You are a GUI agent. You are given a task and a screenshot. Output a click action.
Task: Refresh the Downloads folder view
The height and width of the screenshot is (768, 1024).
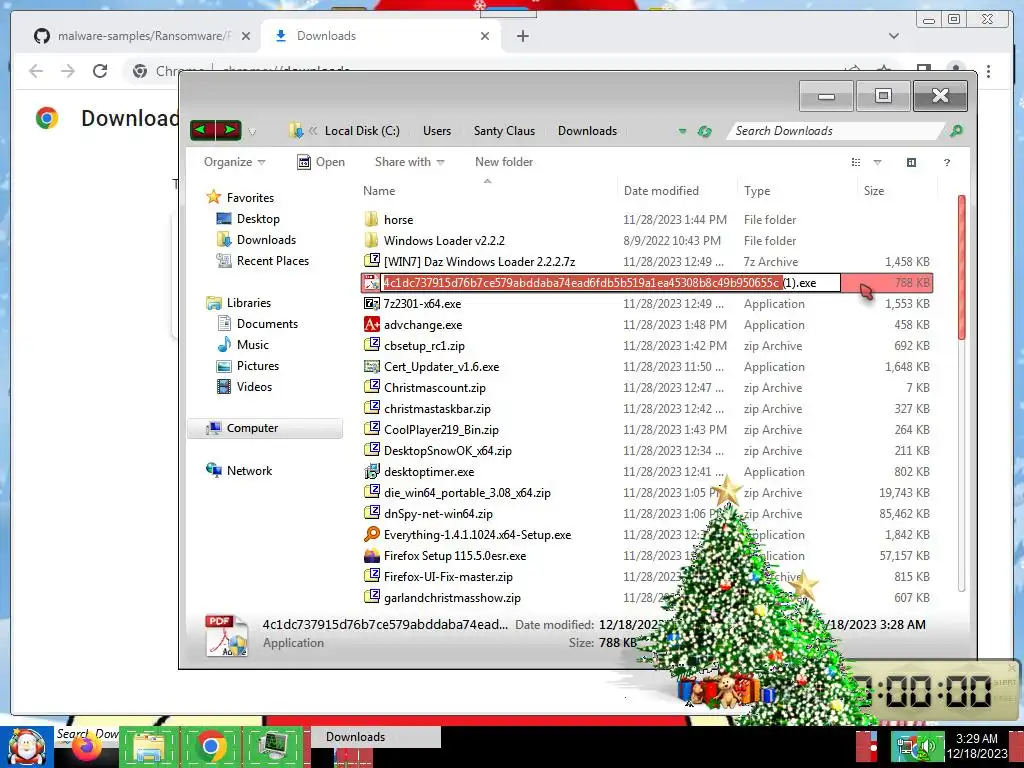(704, 131)
